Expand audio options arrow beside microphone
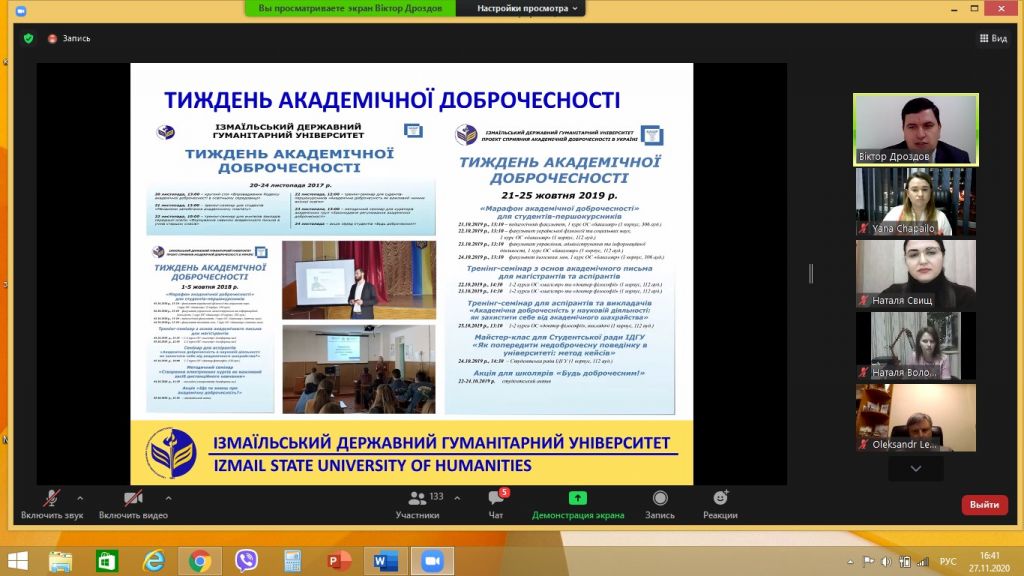This screenshot has height=576, width=1024. point(80,498)
